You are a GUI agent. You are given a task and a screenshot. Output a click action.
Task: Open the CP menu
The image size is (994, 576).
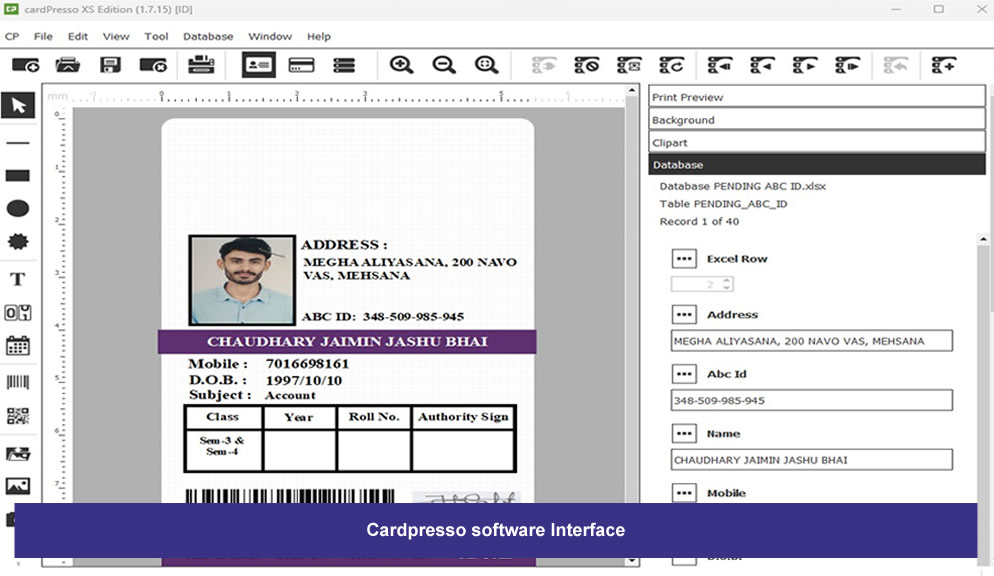(x=12, y=37)
